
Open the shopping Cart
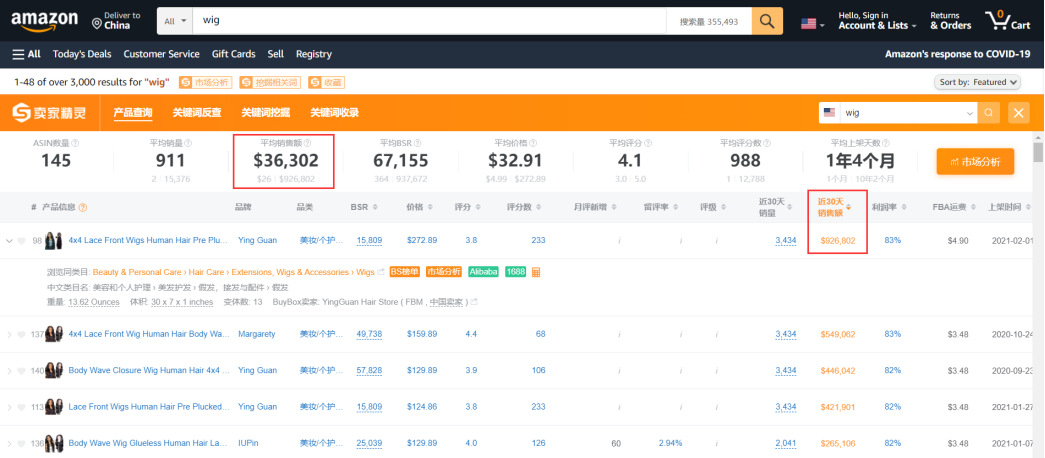(1007, 21)
